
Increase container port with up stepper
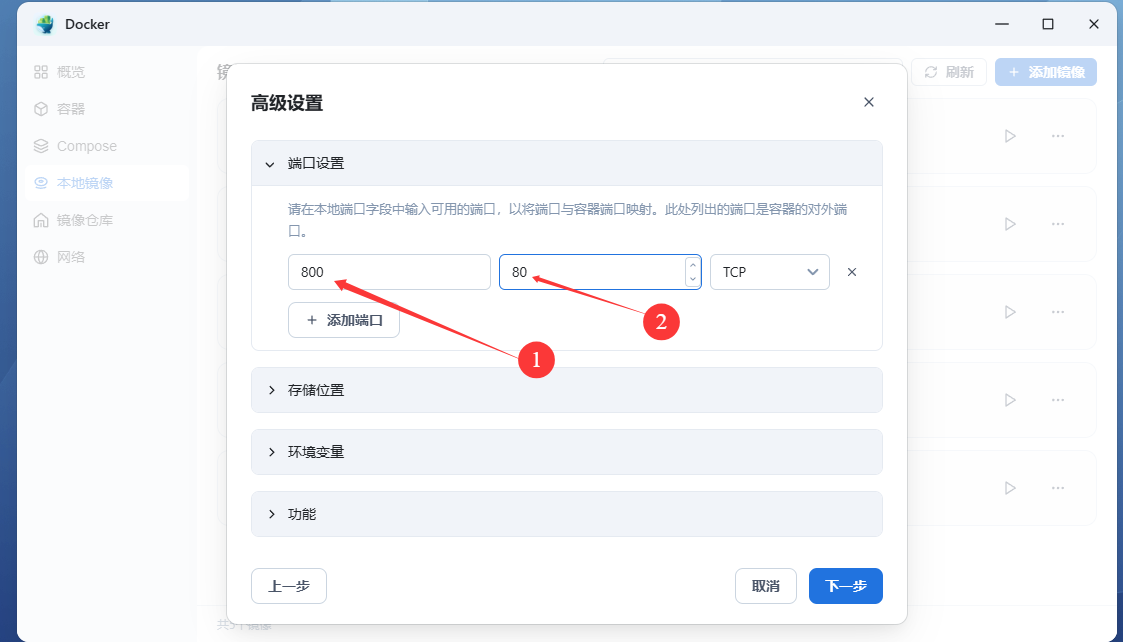click(x=693, y=265)
